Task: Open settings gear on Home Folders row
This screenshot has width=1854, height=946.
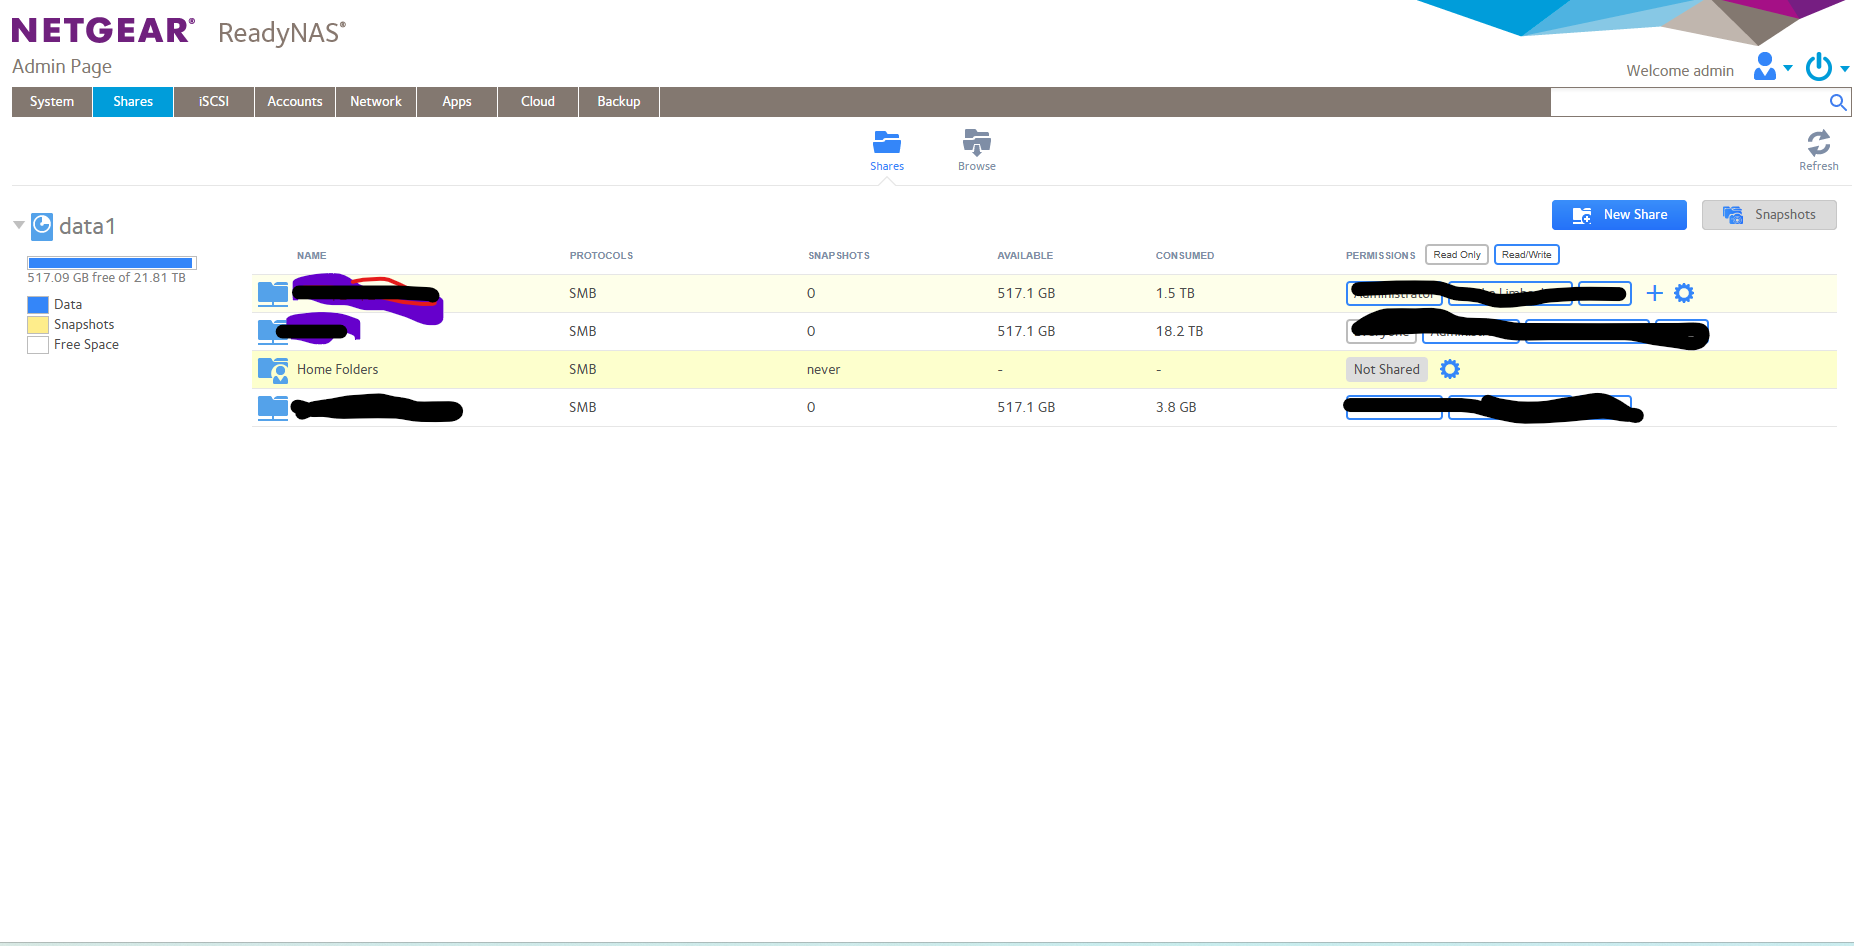Action: (1450, 369)
